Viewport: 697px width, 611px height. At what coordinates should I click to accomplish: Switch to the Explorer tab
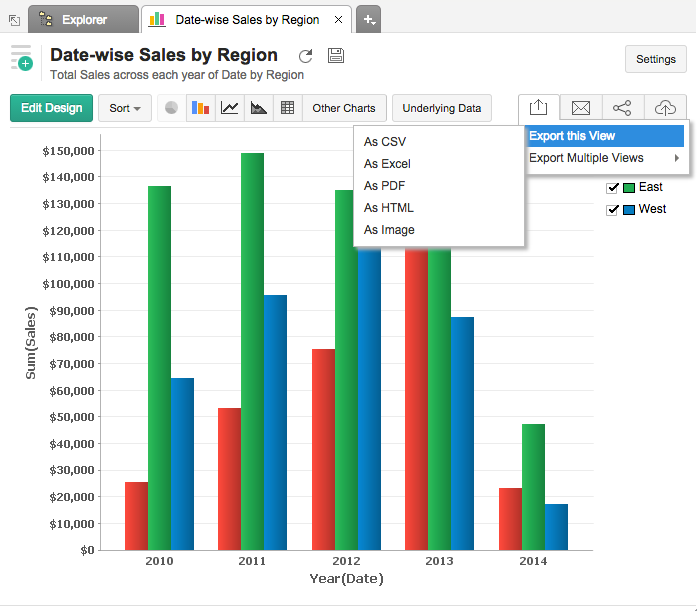[84, 19]
